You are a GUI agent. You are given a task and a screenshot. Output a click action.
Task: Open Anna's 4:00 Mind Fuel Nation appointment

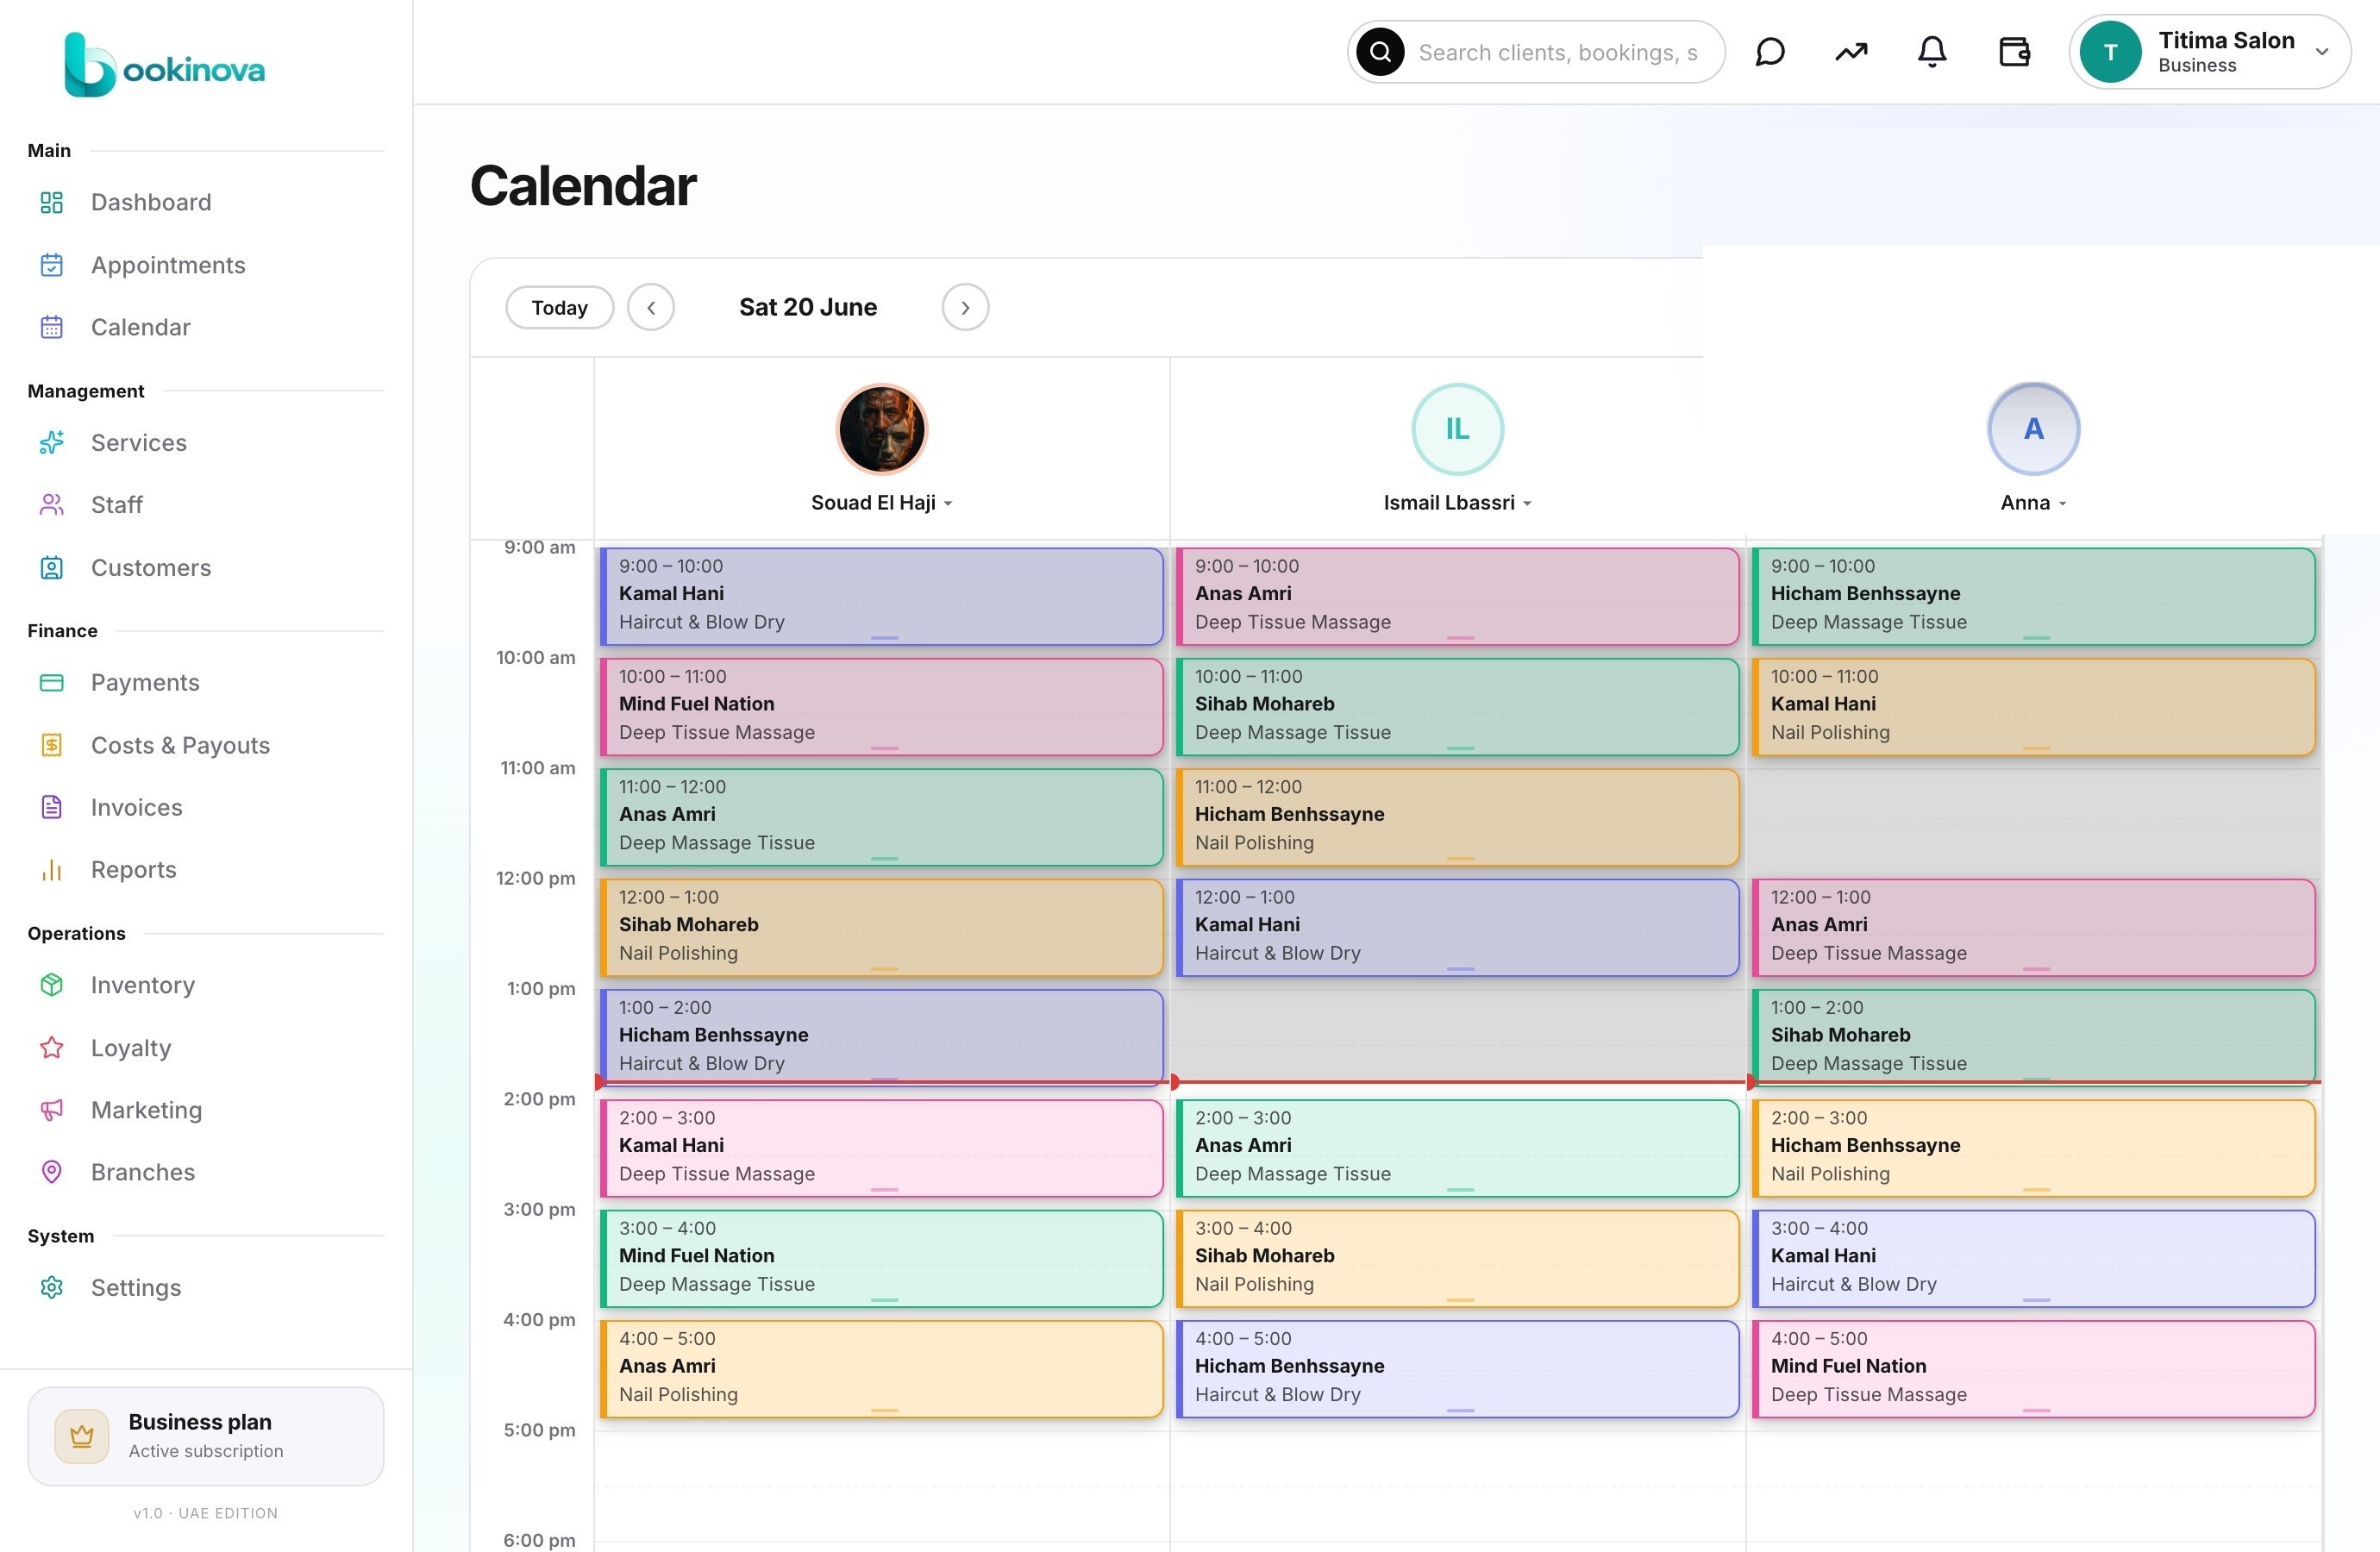2033,1369
